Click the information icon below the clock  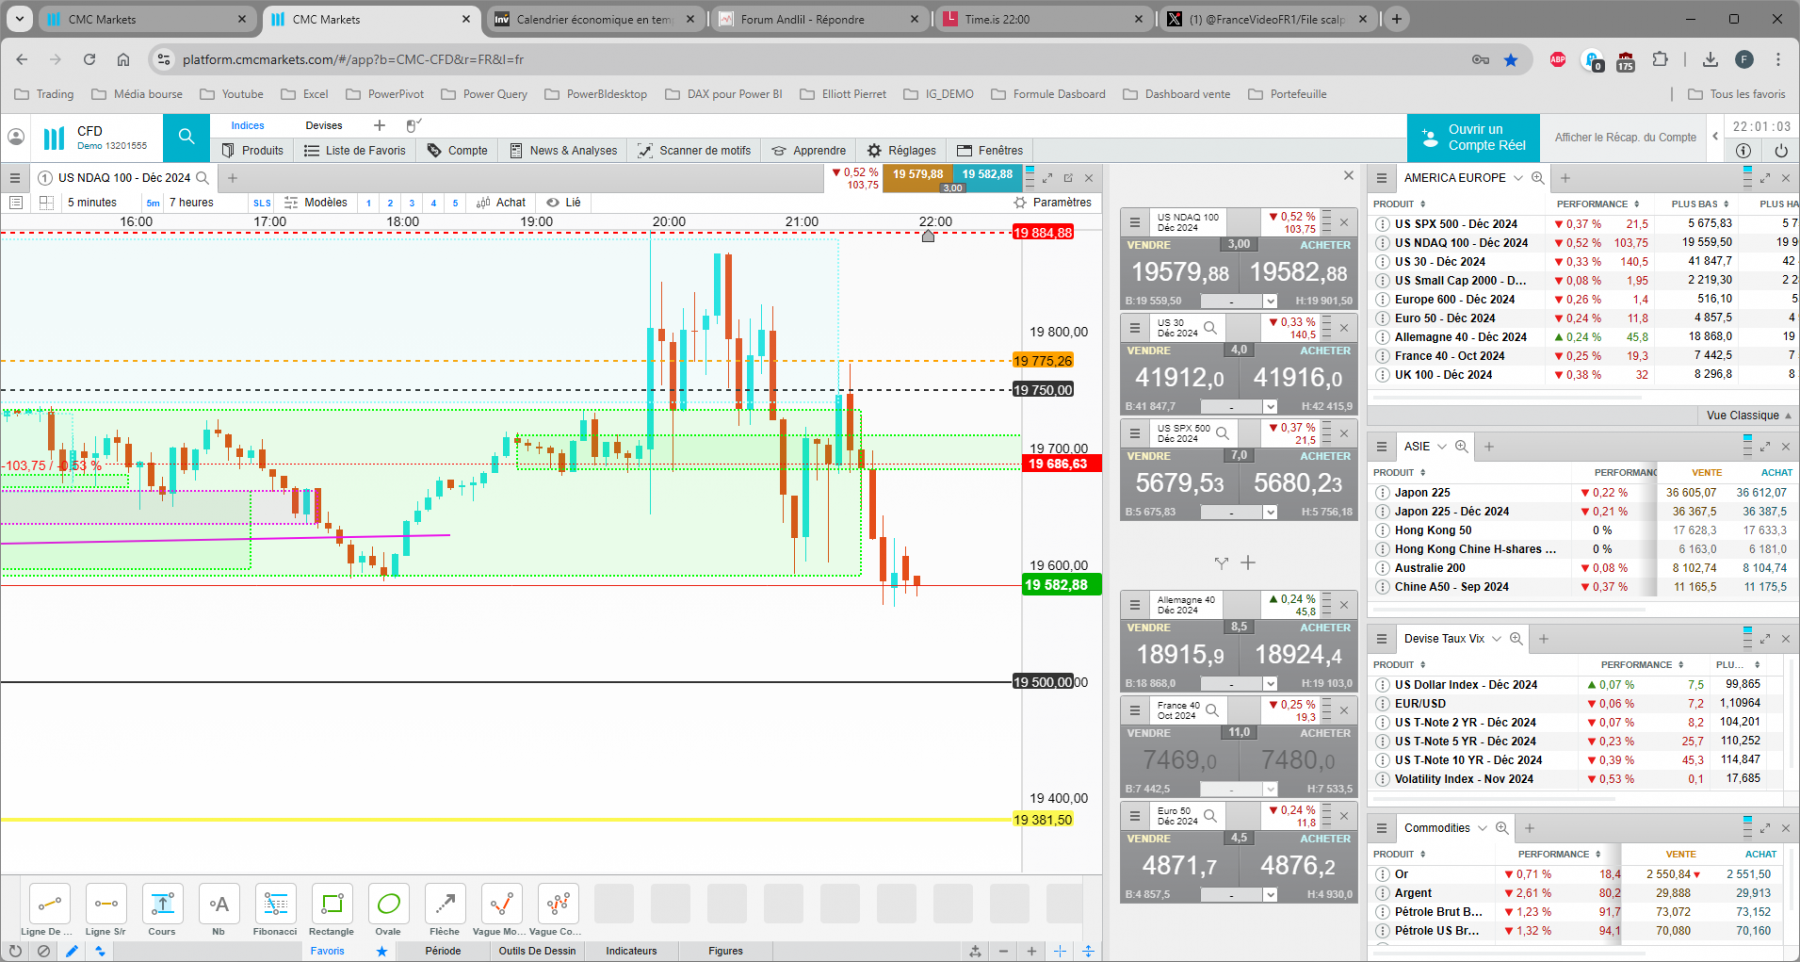1743,151
